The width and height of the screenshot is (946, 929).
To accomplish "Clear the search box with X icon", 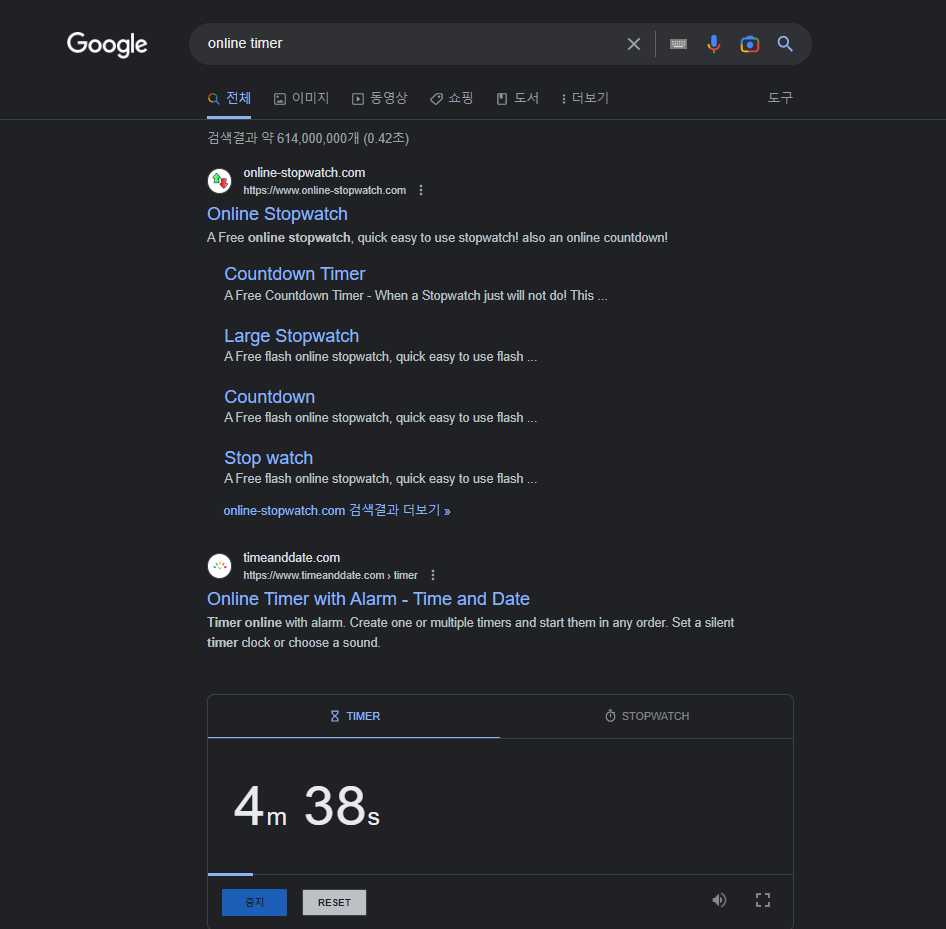I will pyautogui.click(x=633, y=44).
